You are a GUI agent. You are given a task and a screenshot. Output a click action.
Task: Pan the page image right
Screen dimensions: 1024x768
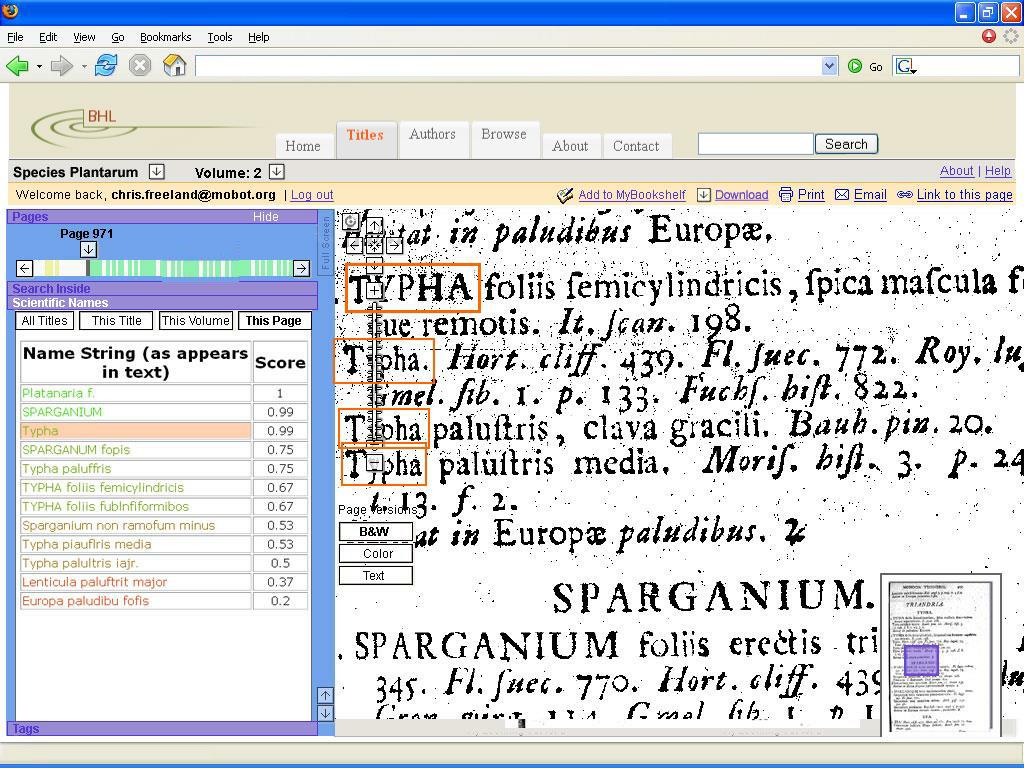point(394,246)
